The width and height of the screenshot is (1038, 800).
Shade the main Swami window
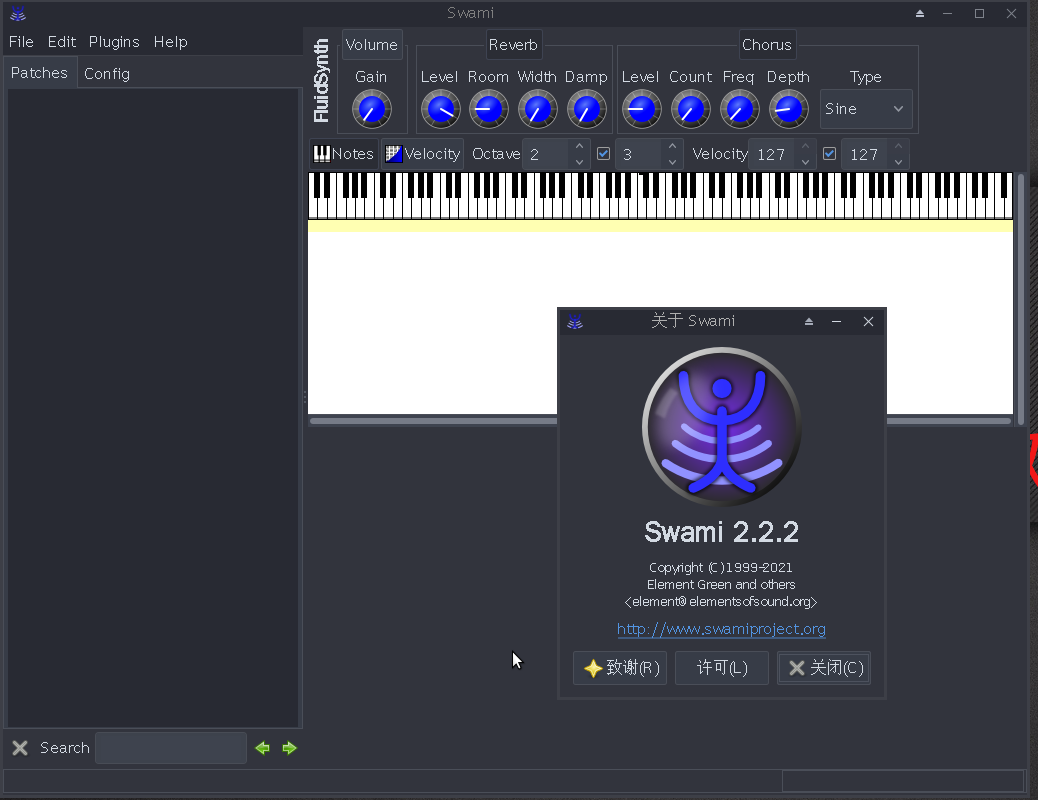tap(920, 13)
